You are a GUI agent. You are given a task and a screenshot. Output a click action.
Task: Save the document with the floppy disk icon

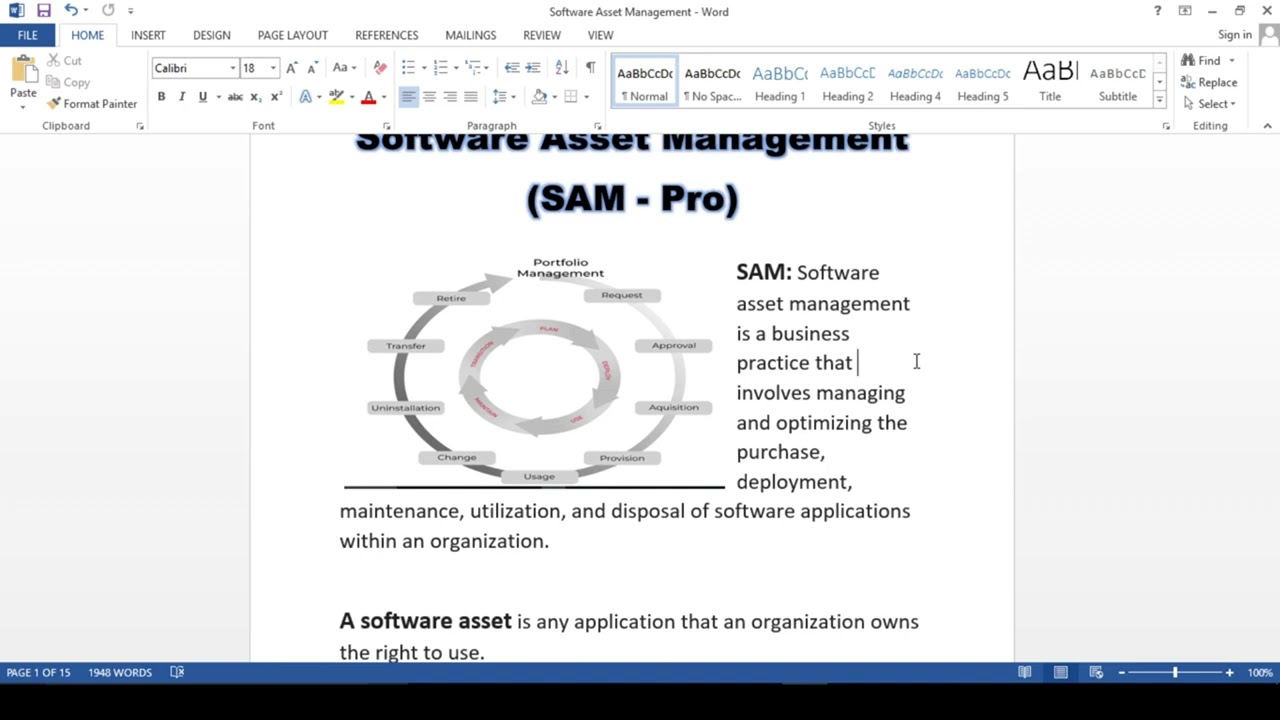tap(43, 11)
